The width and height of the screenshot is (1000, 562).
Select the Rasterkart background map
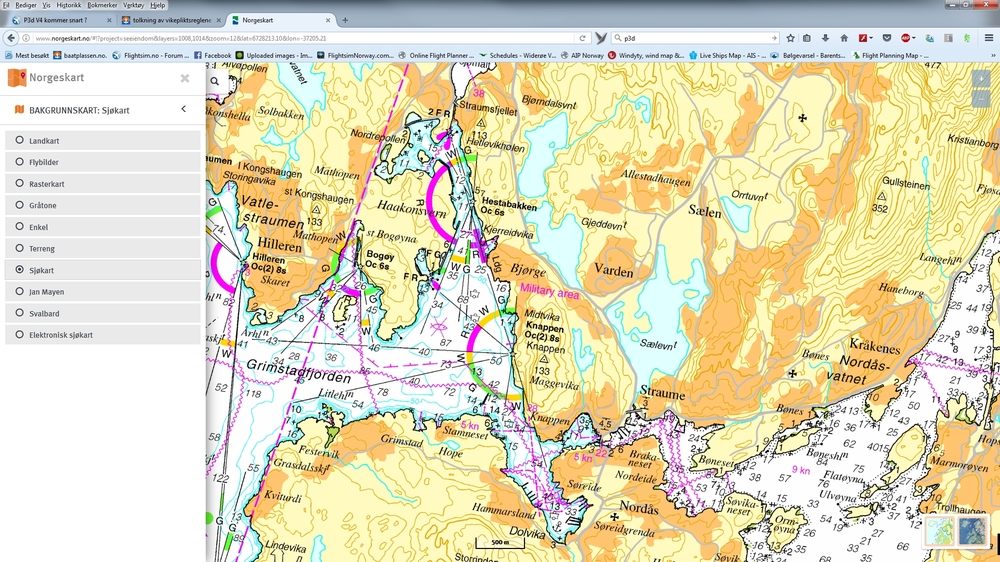(x=103, y=184)
